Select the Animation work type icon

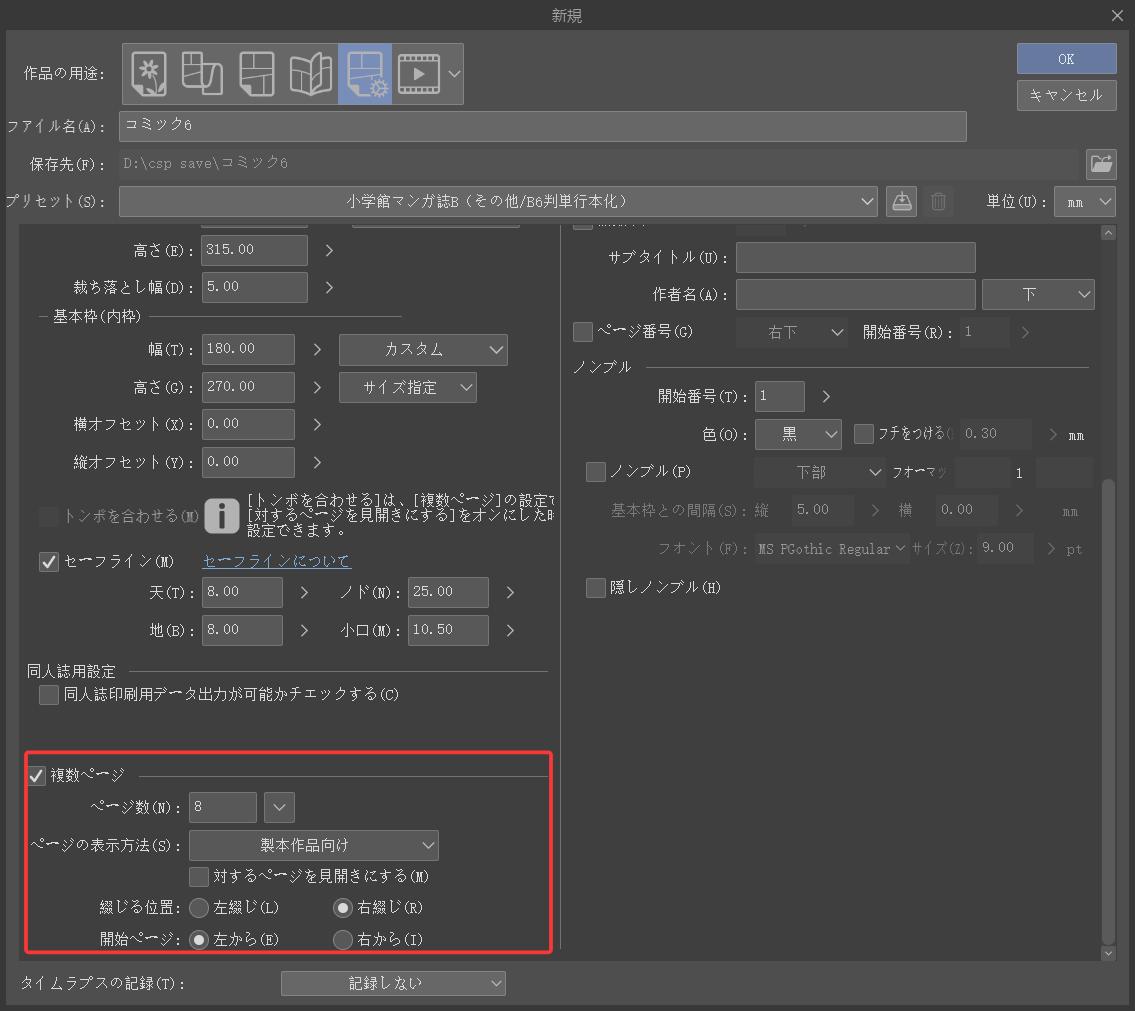(x=419, y=74)
